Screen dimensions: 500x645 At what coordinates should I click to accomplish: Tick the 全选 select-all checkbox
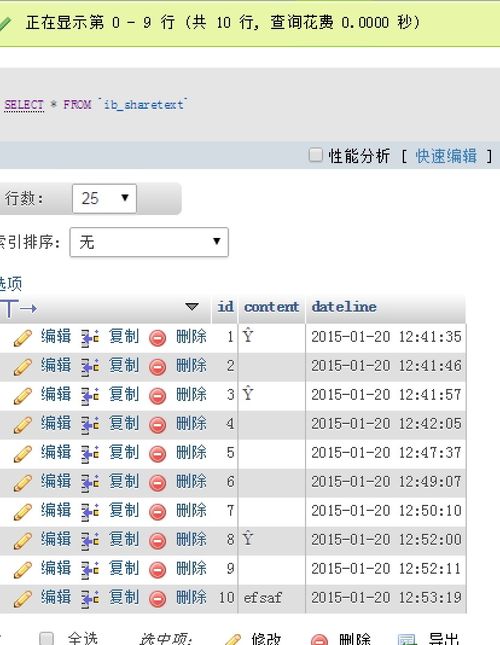point(46,639)
